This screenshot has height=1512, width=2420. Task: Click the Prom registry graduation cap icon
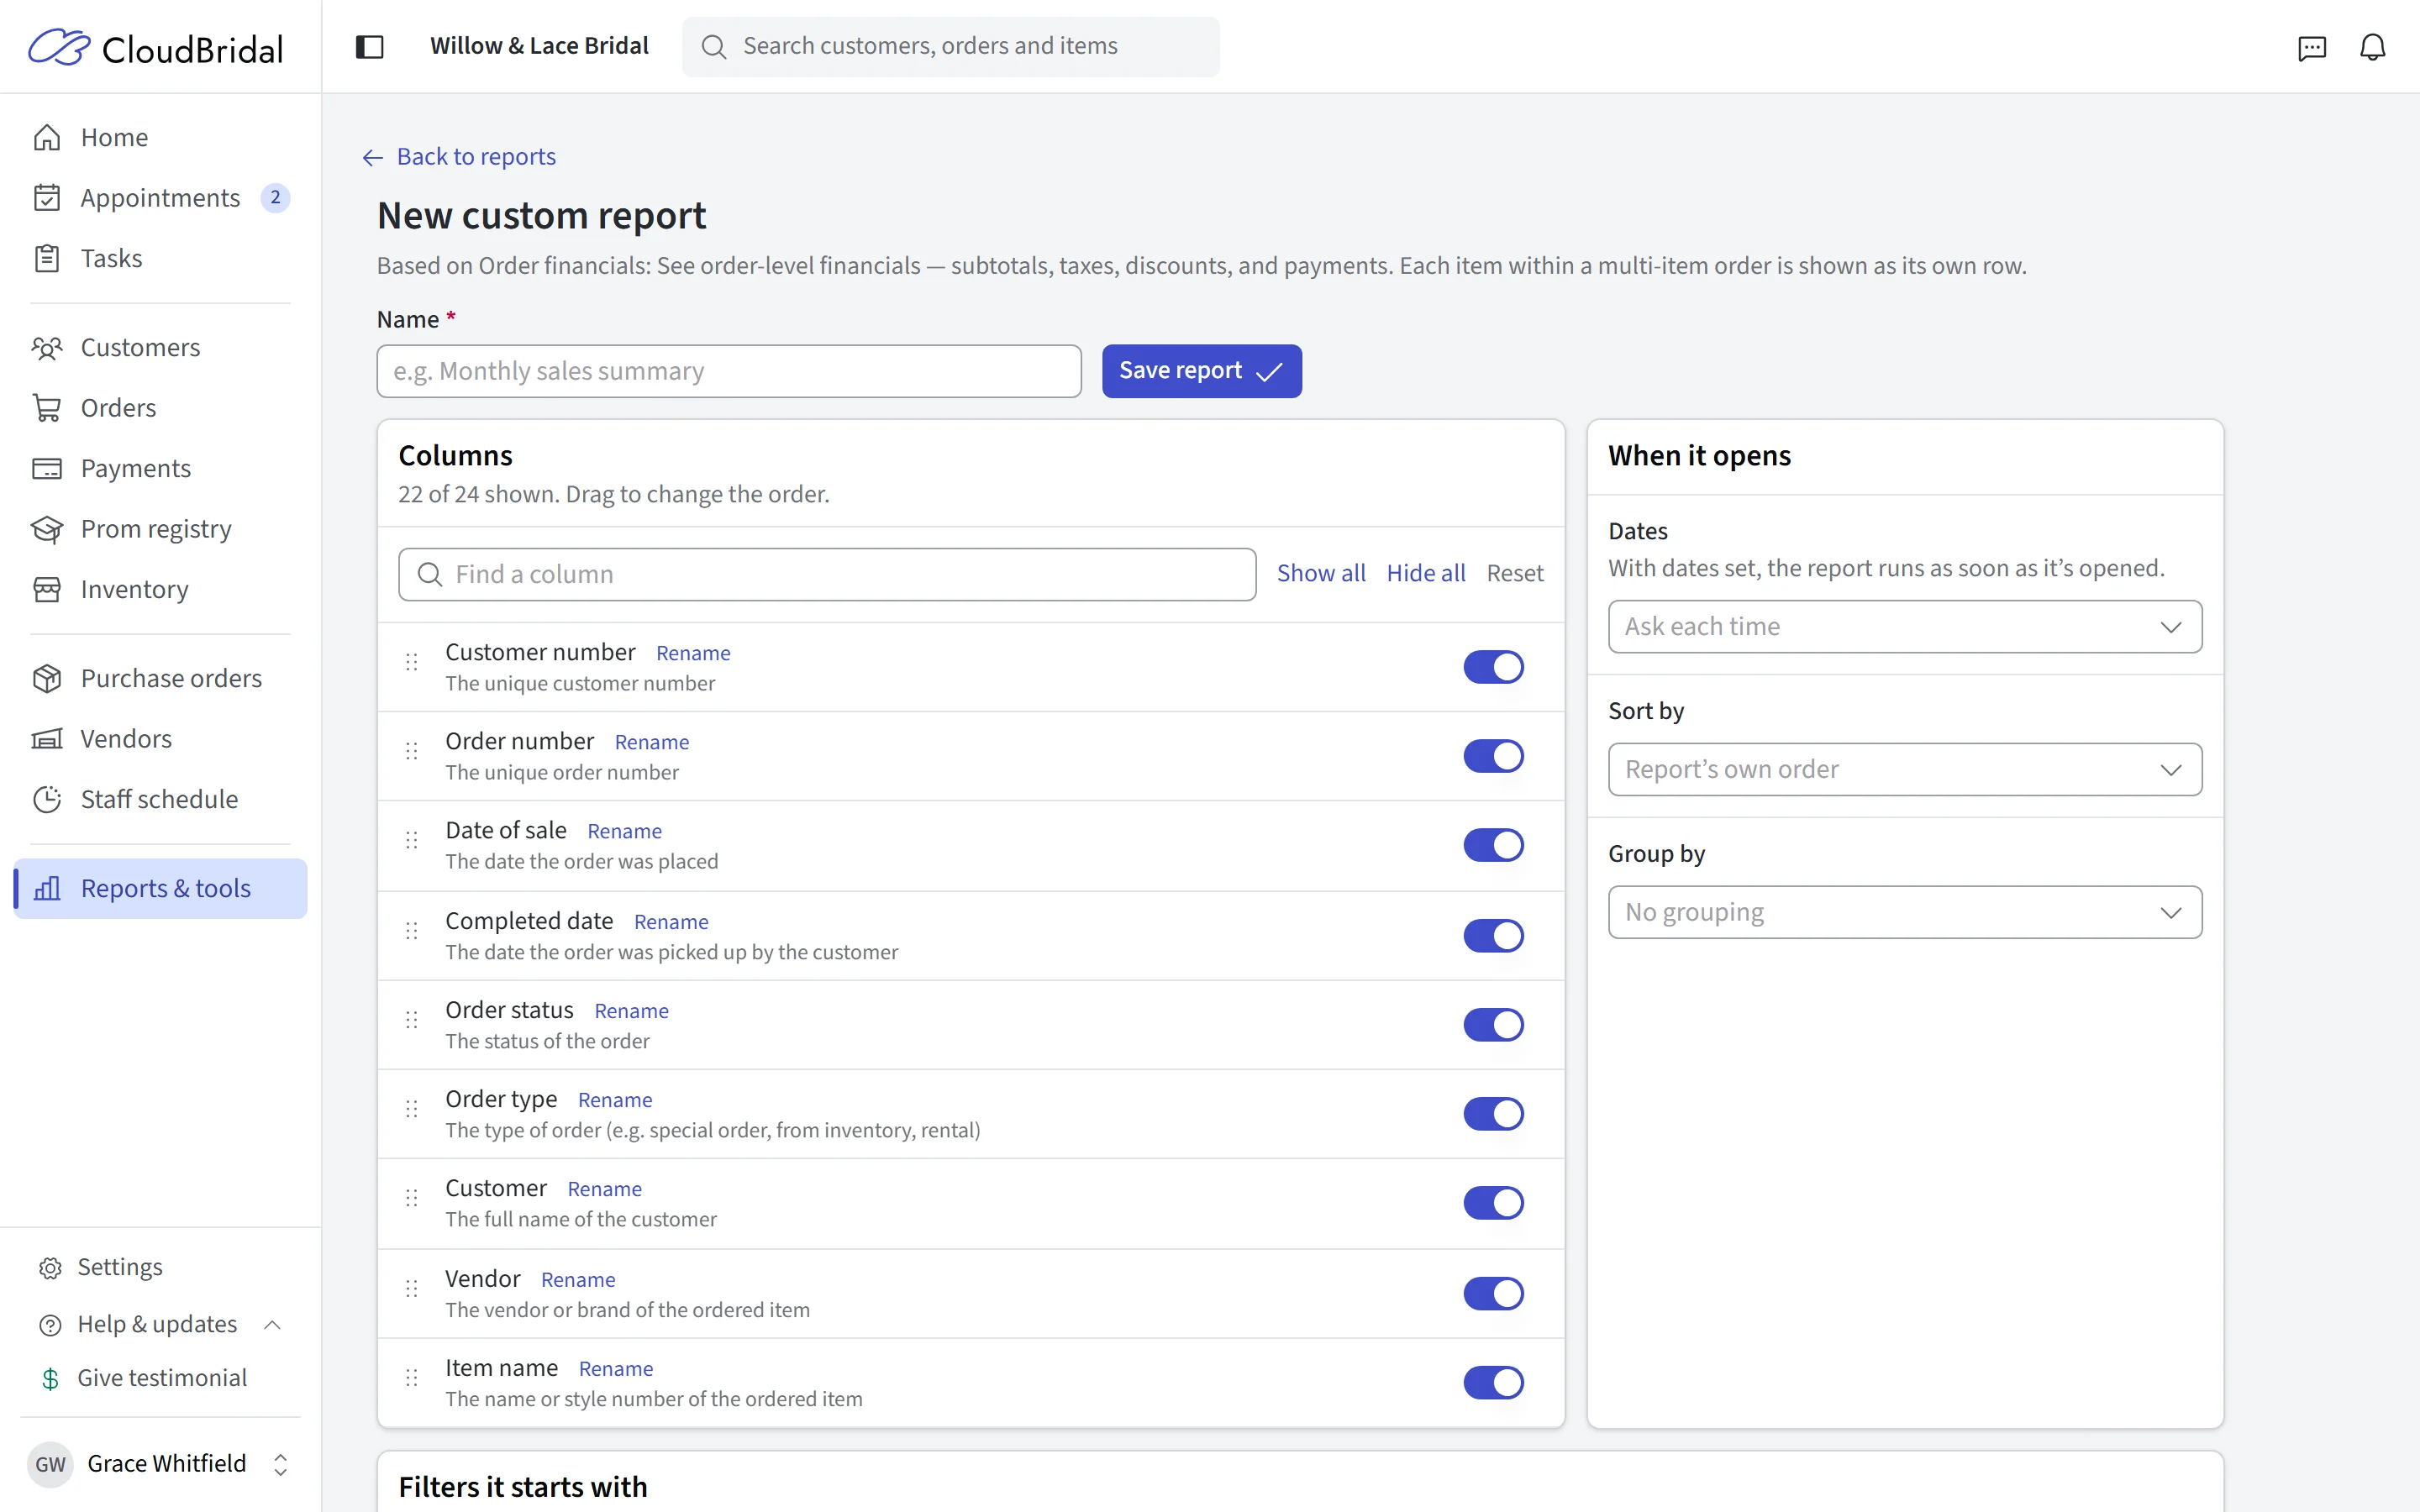47,529
